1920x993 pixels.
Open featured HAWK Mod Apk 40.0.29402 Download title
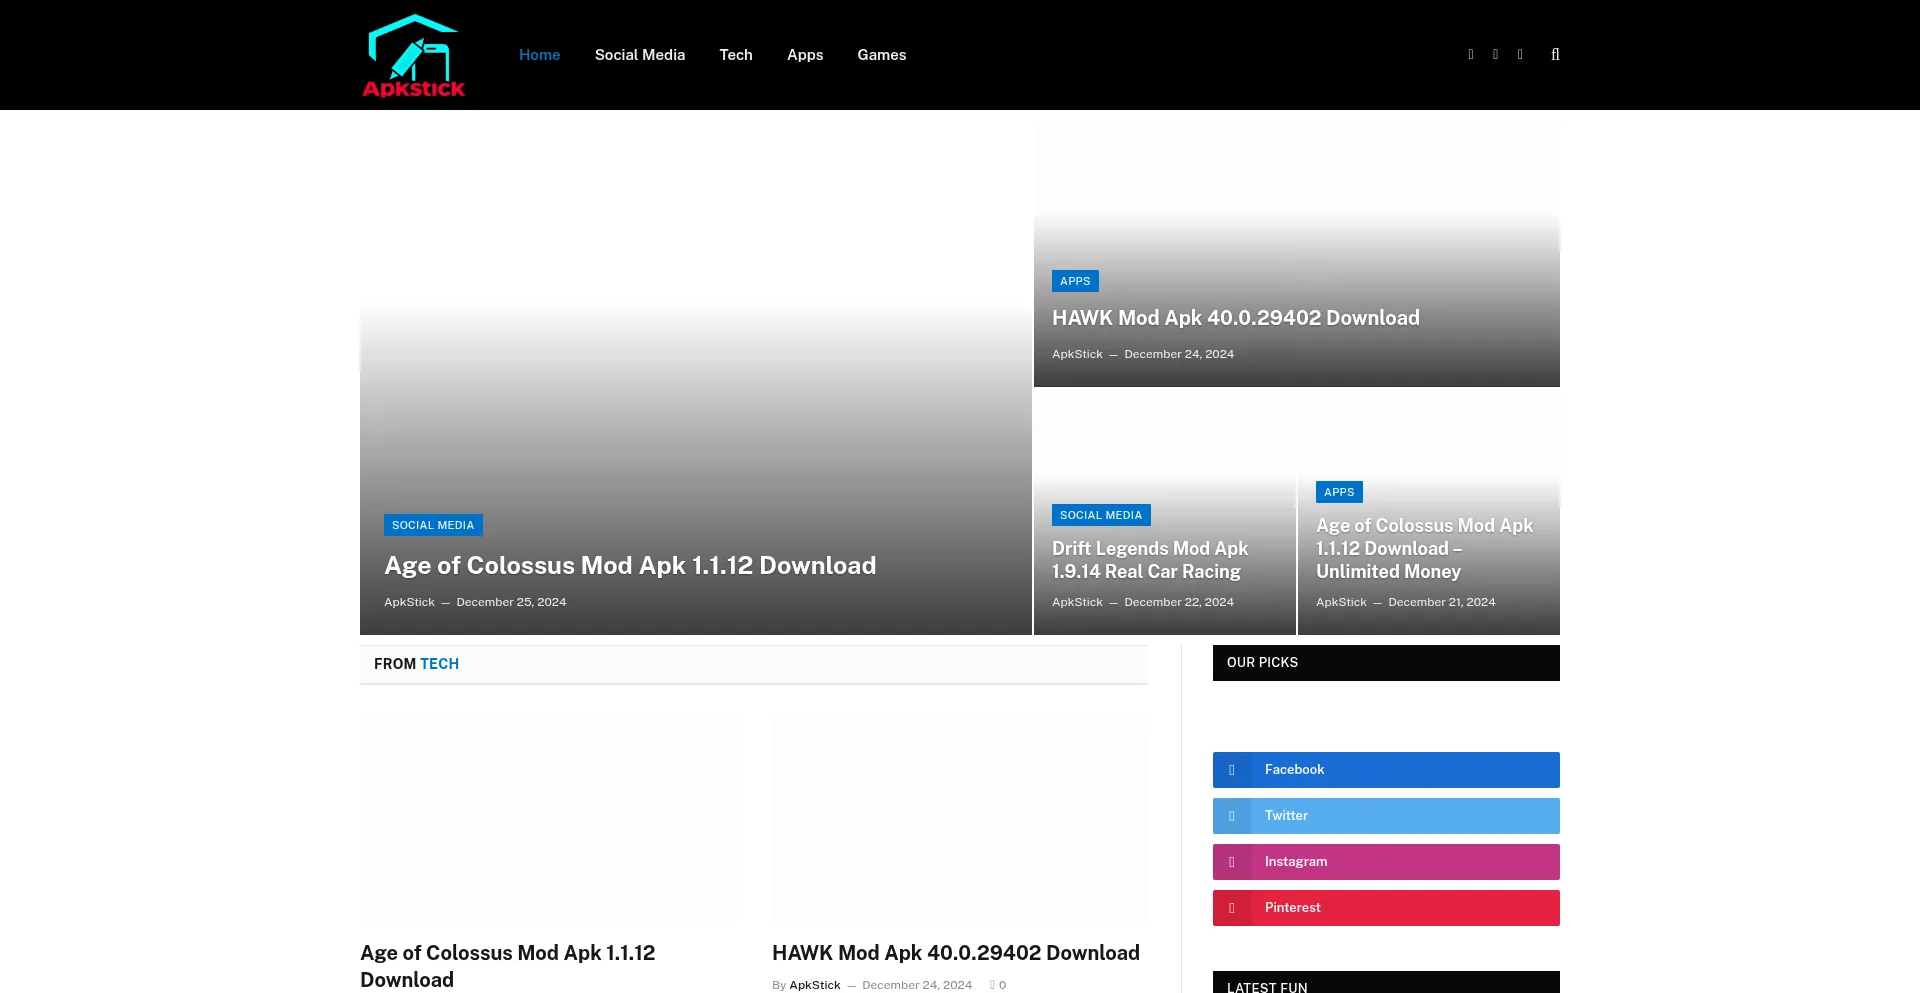pos(1236,318)
